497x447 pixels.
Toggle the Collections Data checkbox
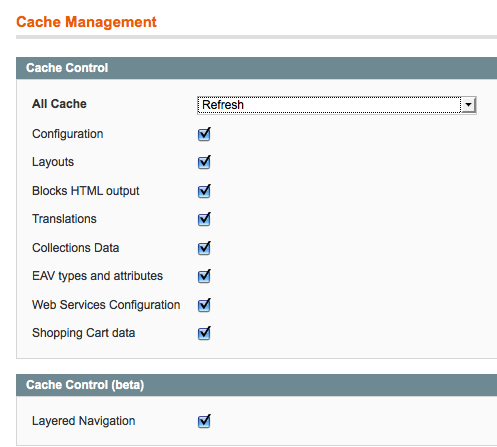pyautogui.click(x=204, y=248)
